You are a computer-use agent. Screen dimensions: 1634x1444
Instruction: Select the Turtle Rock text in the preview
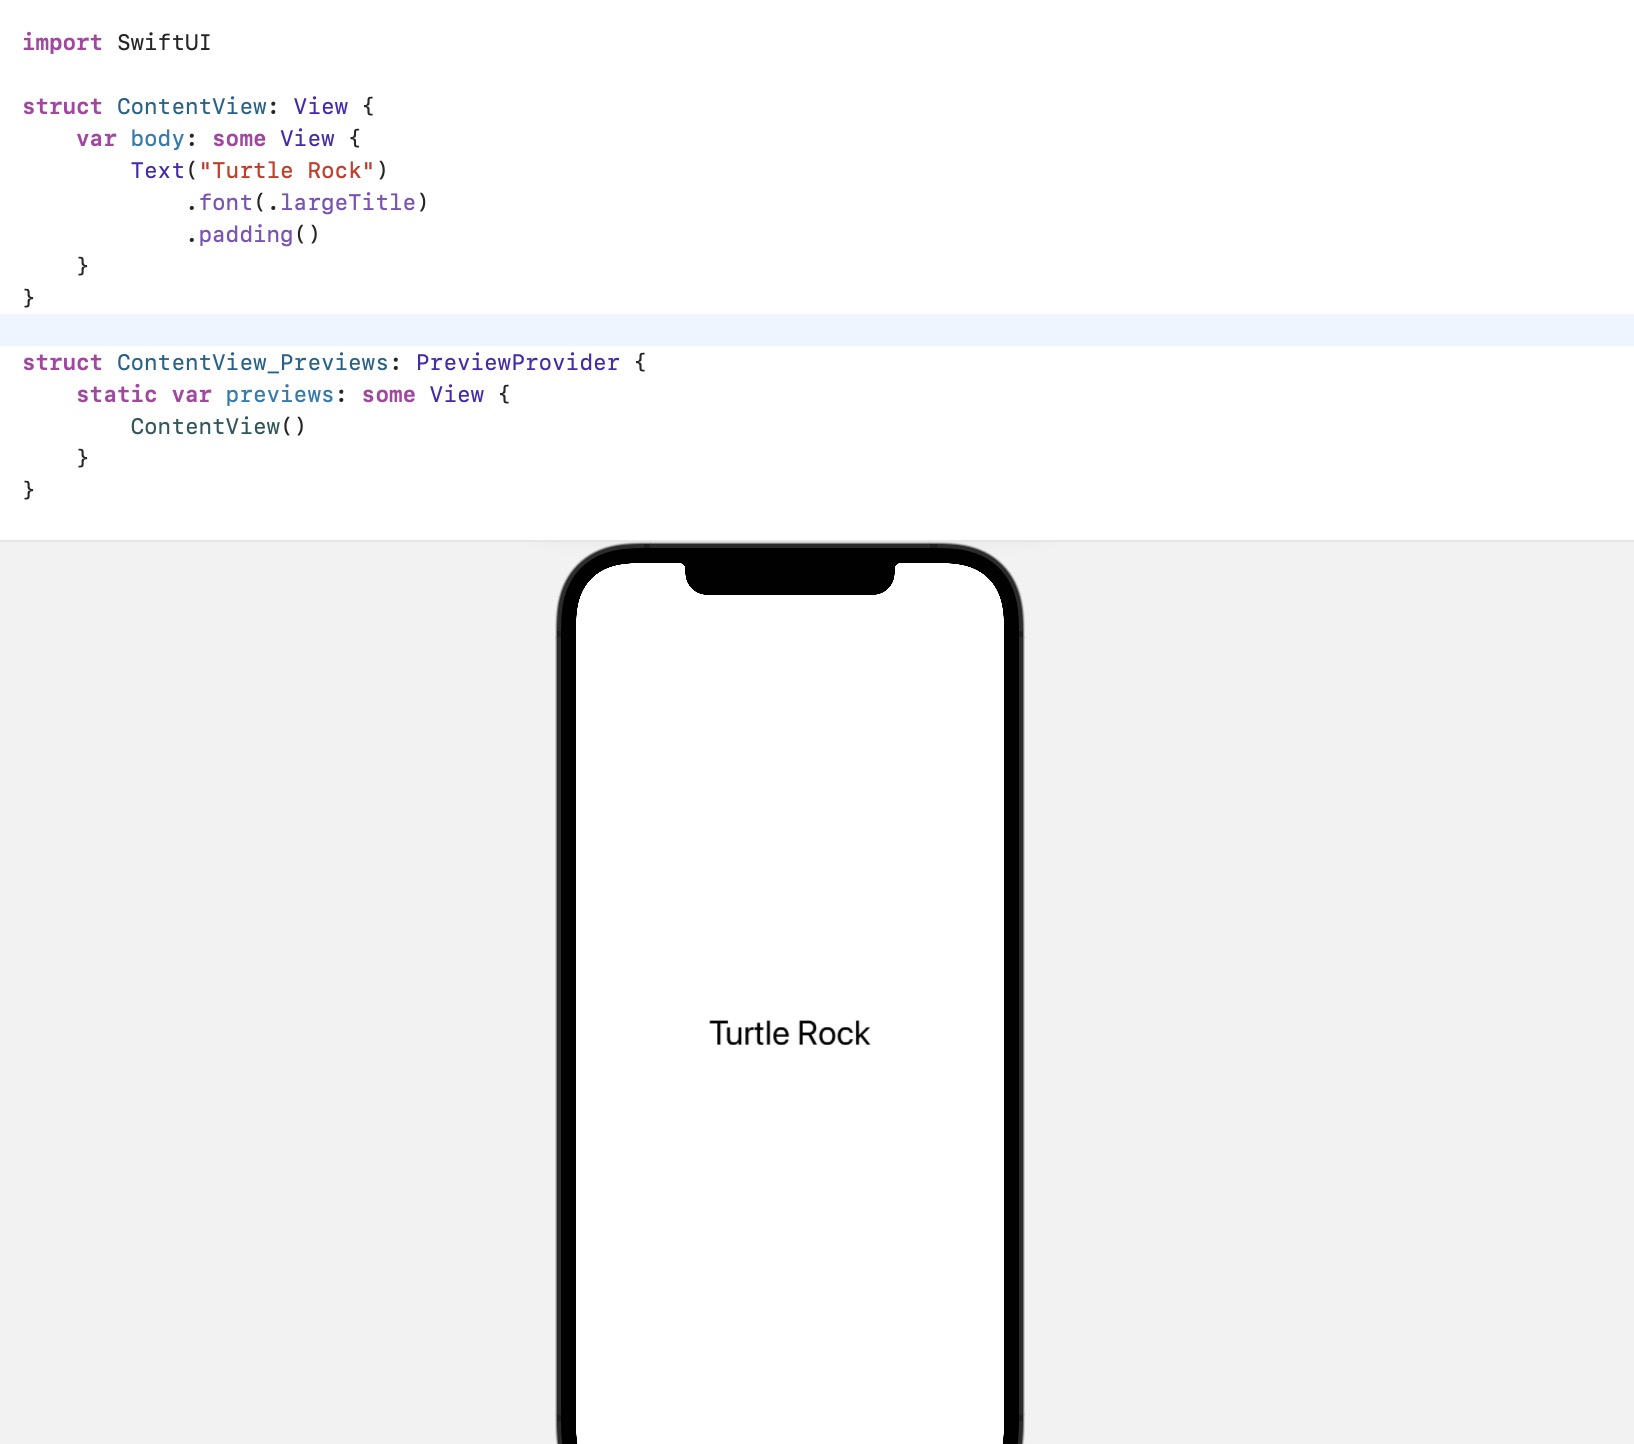[790, 1033]
